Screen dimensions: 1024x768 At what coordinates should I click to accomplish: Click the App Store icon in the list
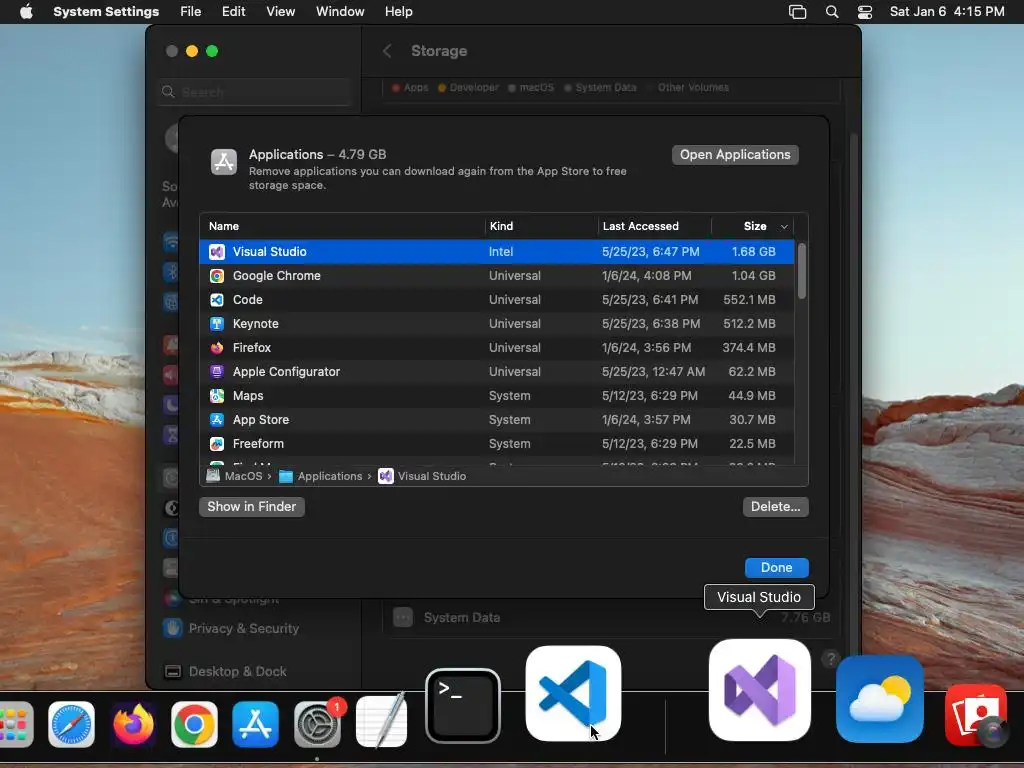[x=217, y=420]
